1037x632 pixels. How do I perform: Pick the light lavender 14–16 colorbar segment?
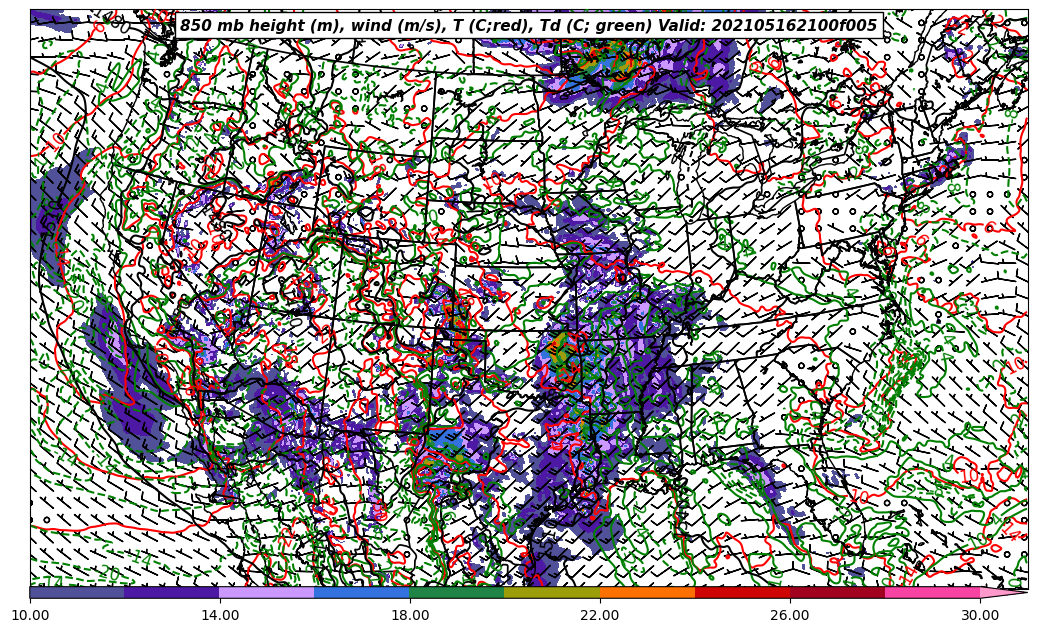(x=267, y=592)
